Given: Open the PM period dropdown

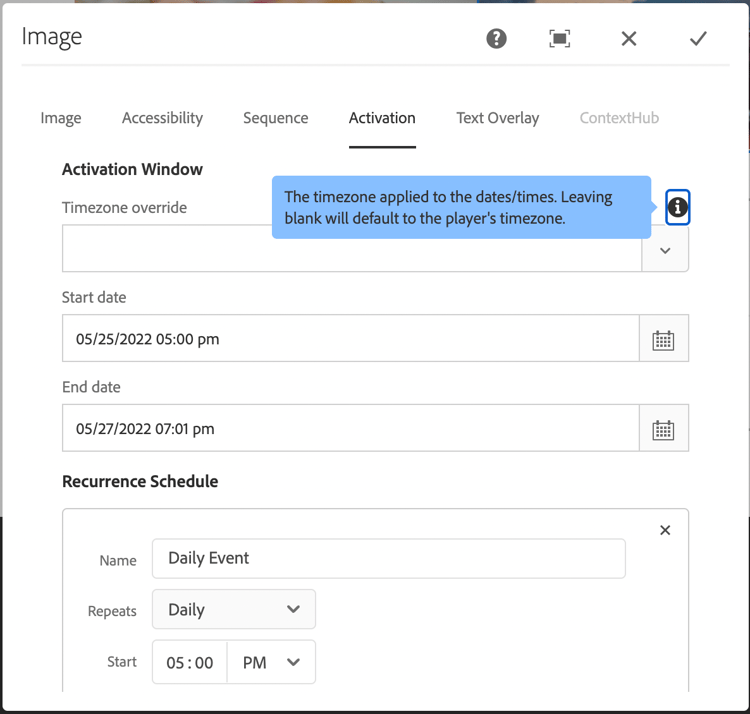Looking at the screenshot, I should click(x=271, y=662).
